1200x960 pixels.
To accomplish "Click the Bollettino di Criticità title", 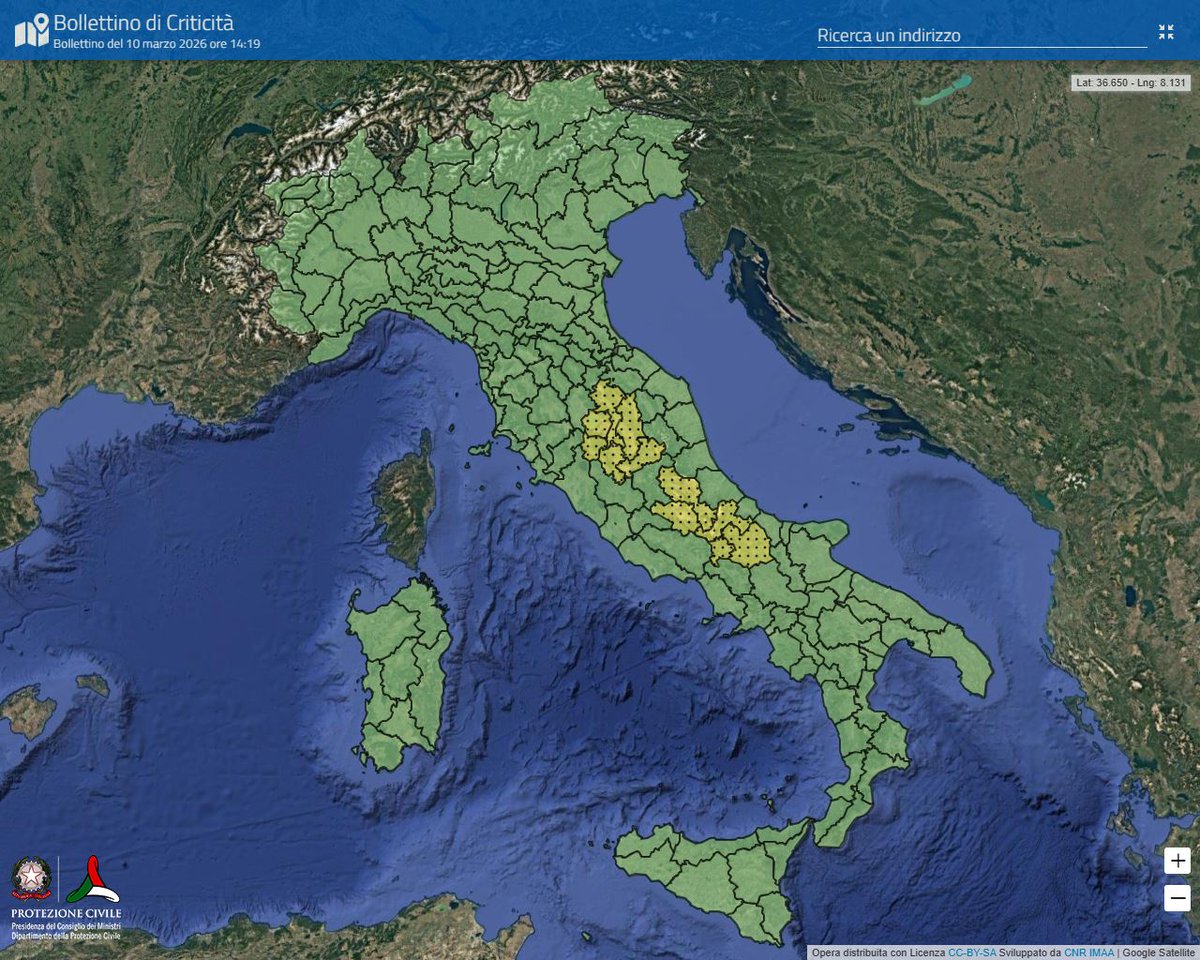I will (143, 23).
